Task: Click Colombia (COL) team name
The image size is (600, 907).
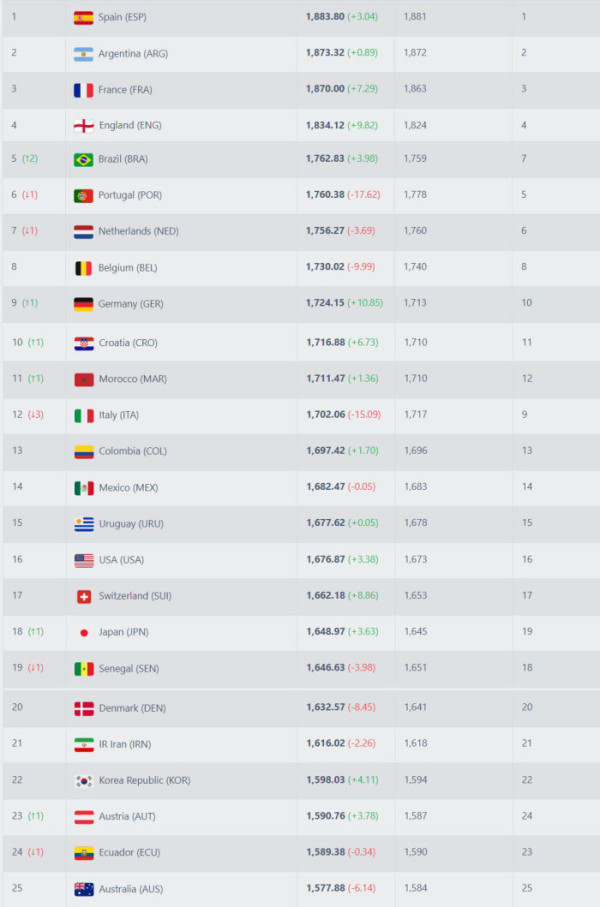Action: [x=133, y=451]
